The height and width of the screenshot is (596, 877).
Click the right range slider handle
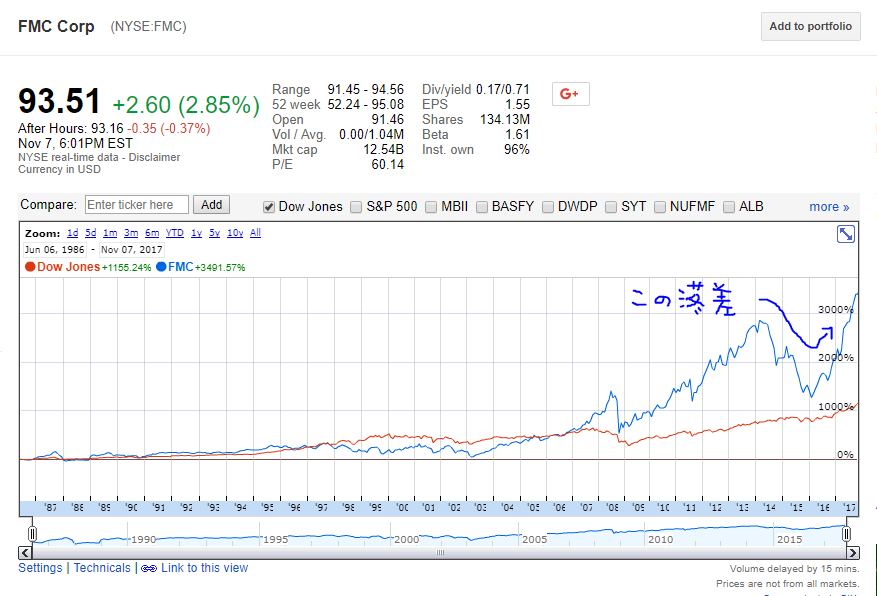tap(846, 534)
